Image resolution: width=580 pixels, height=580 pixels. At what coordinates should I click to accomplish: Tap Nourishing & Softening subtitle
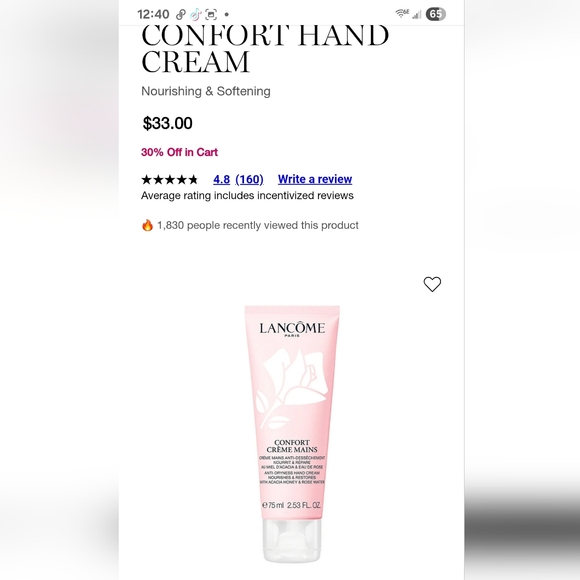tap(206, 91)
